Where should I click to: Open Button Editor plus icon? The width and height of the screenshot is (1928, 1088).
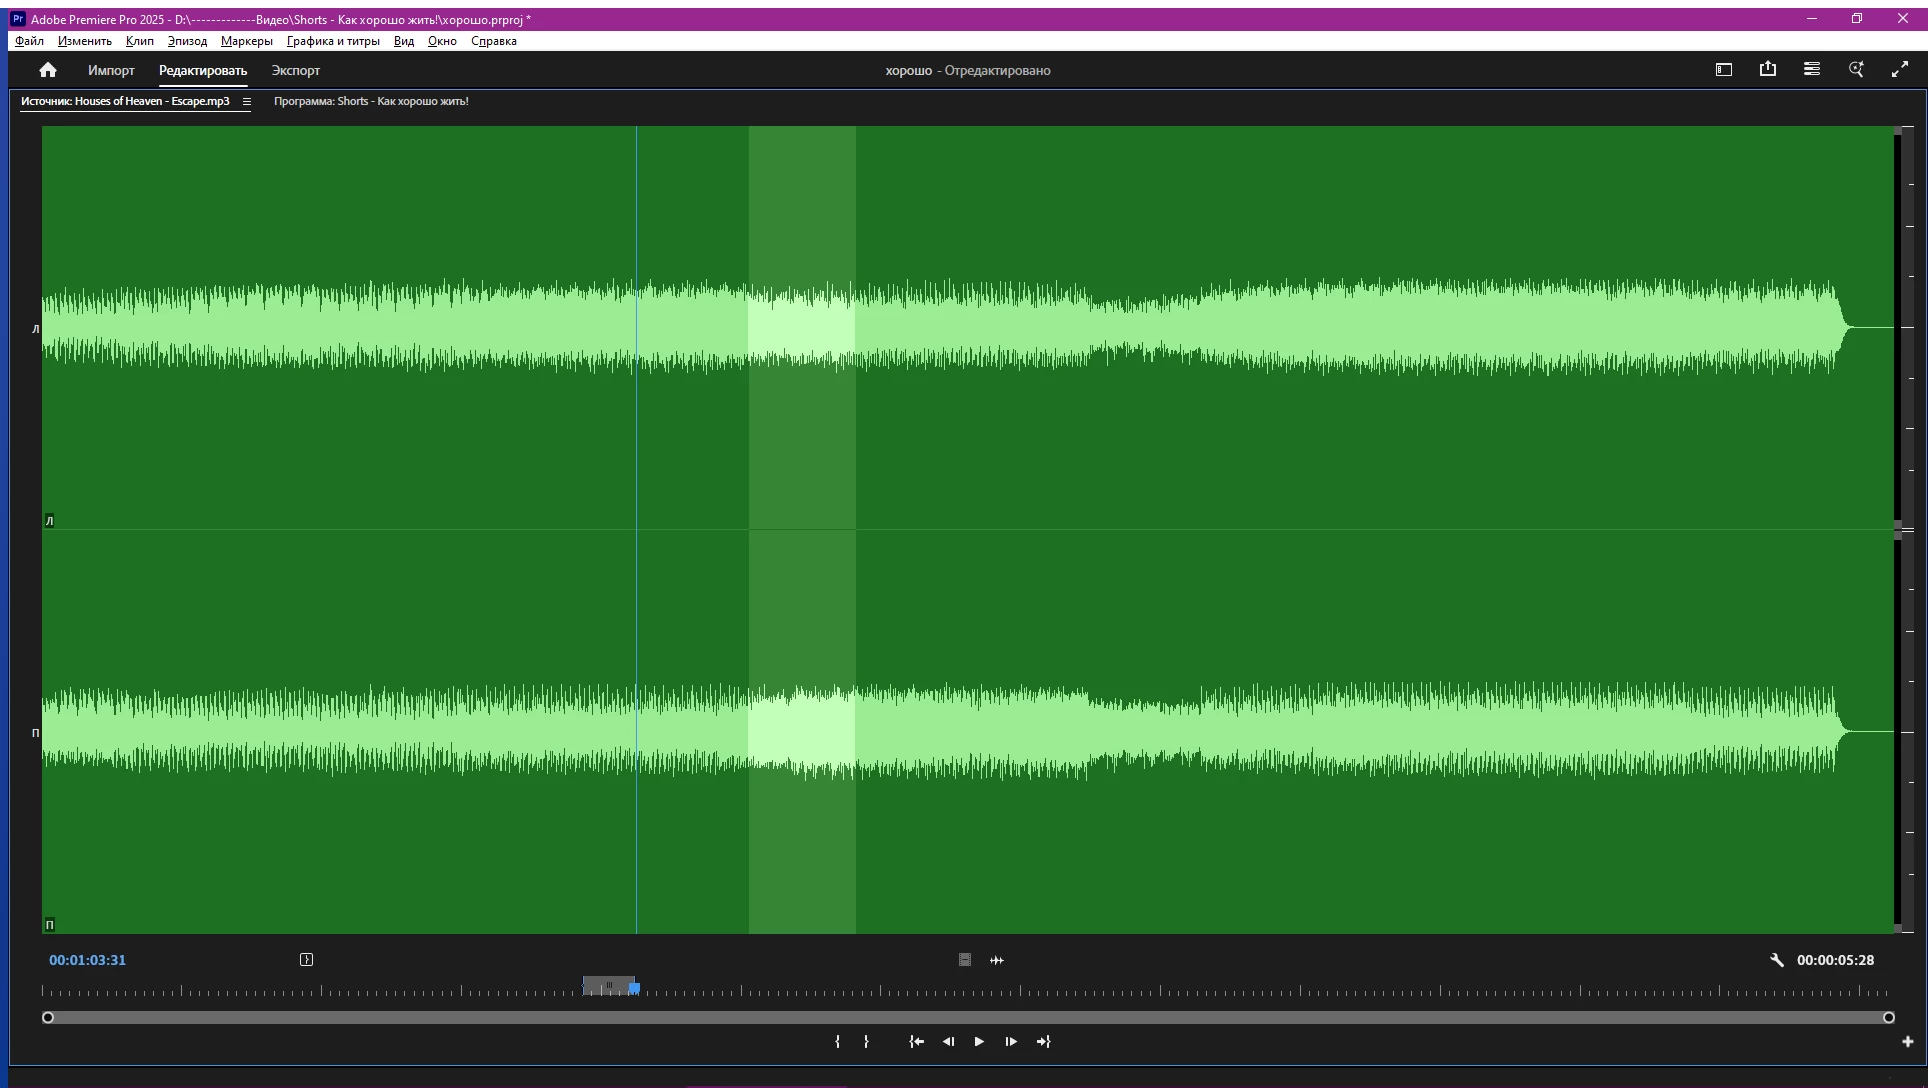click(x=1907, y=1042)
